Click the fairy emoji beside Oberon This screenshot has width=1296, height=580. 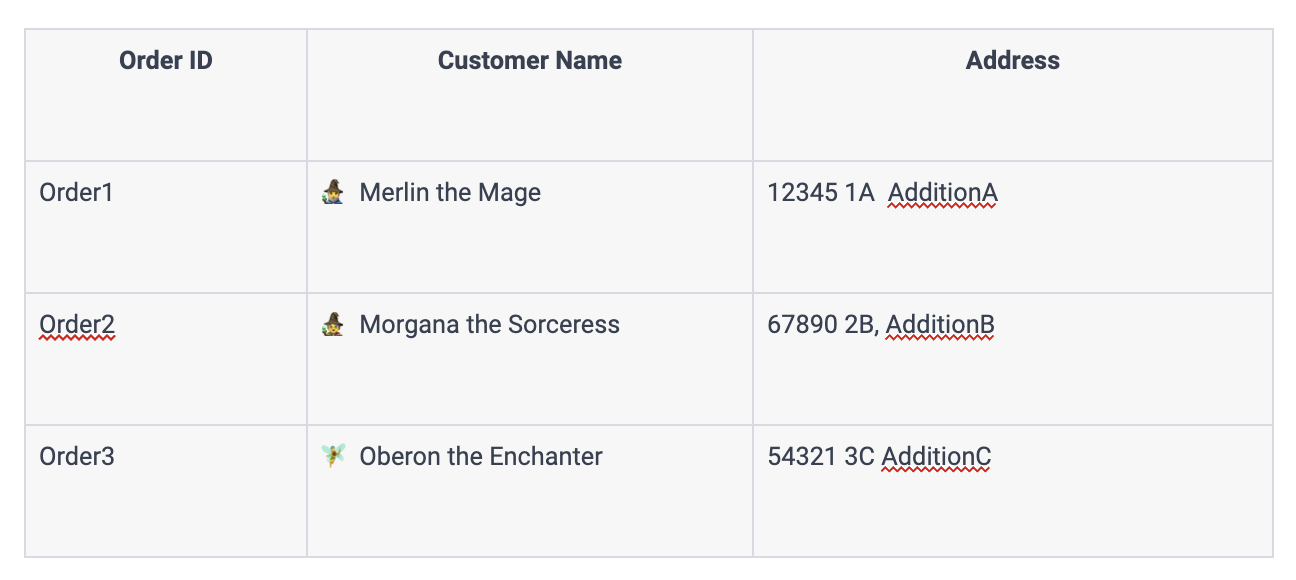pos(333,456)
